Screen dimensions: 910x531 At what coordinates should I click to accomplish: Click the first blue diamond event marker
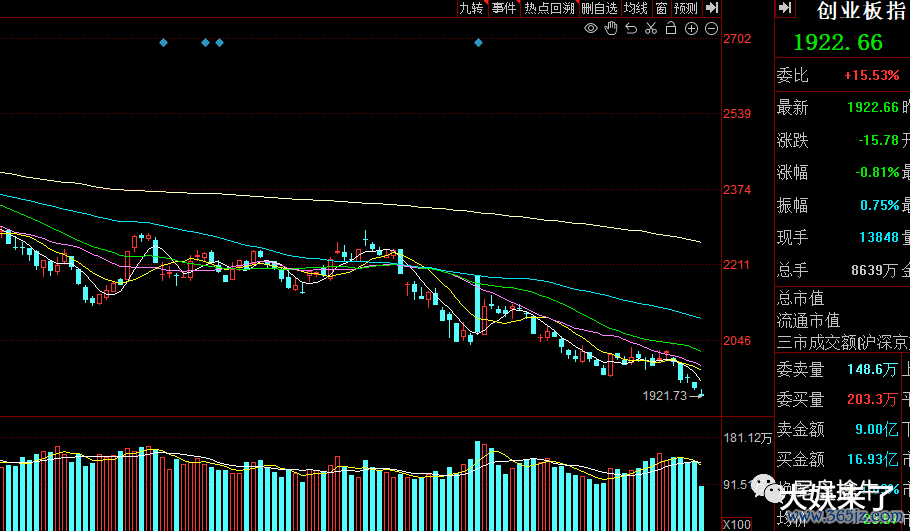tap(164, 43)
